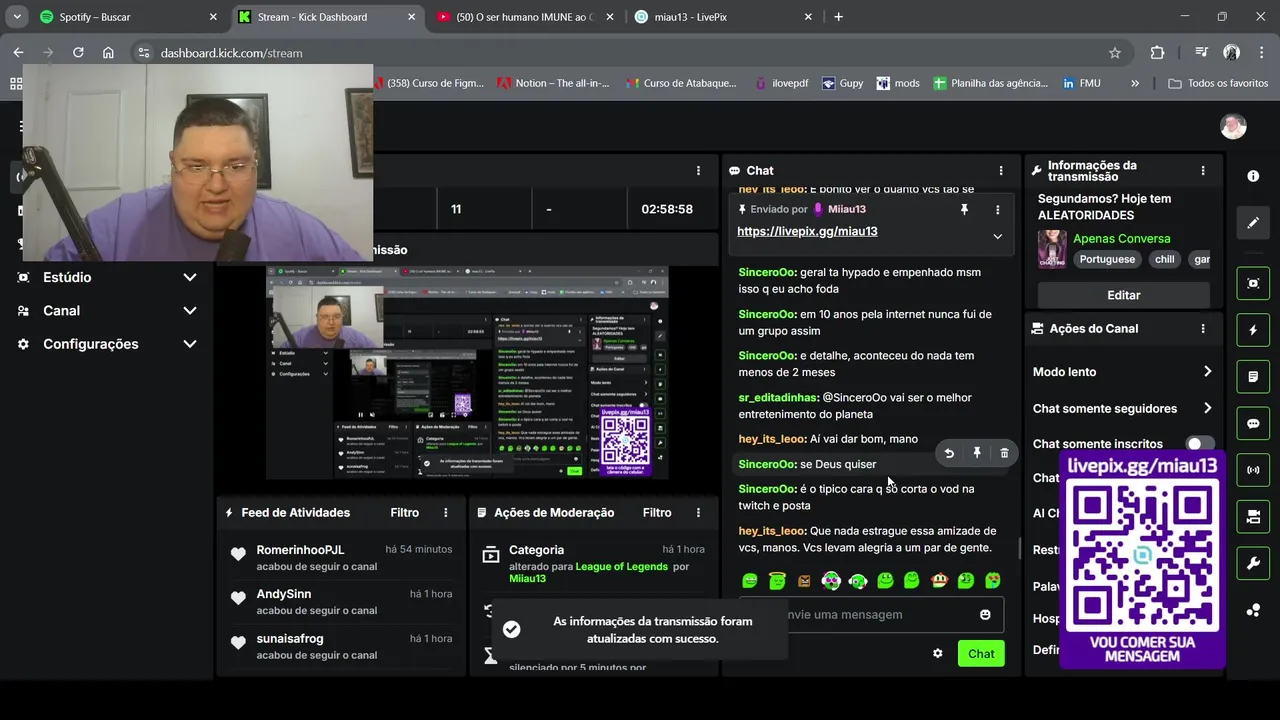The width and height of the screenshot is (1280, 720).
Task: Open 'Informações da transmissão' panel options menu
Action: (x=1203, y=171)
